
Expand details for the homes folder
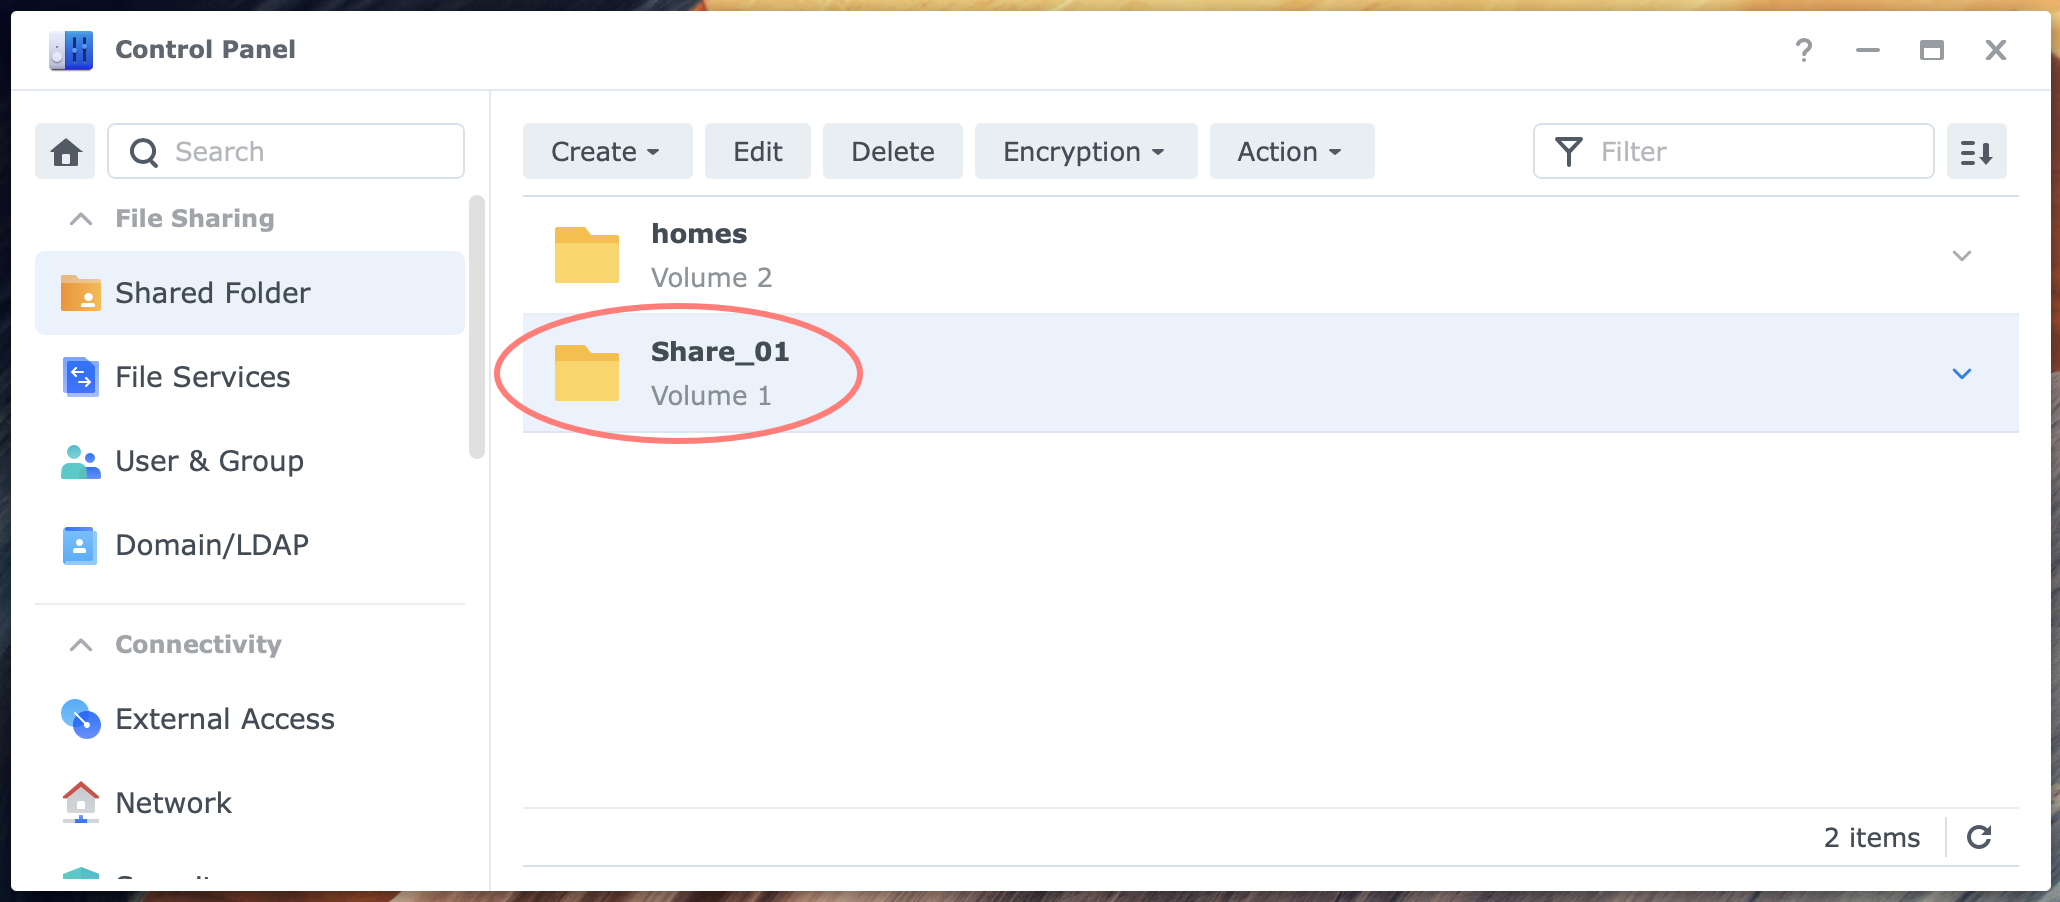click(x=1962, y=255)
